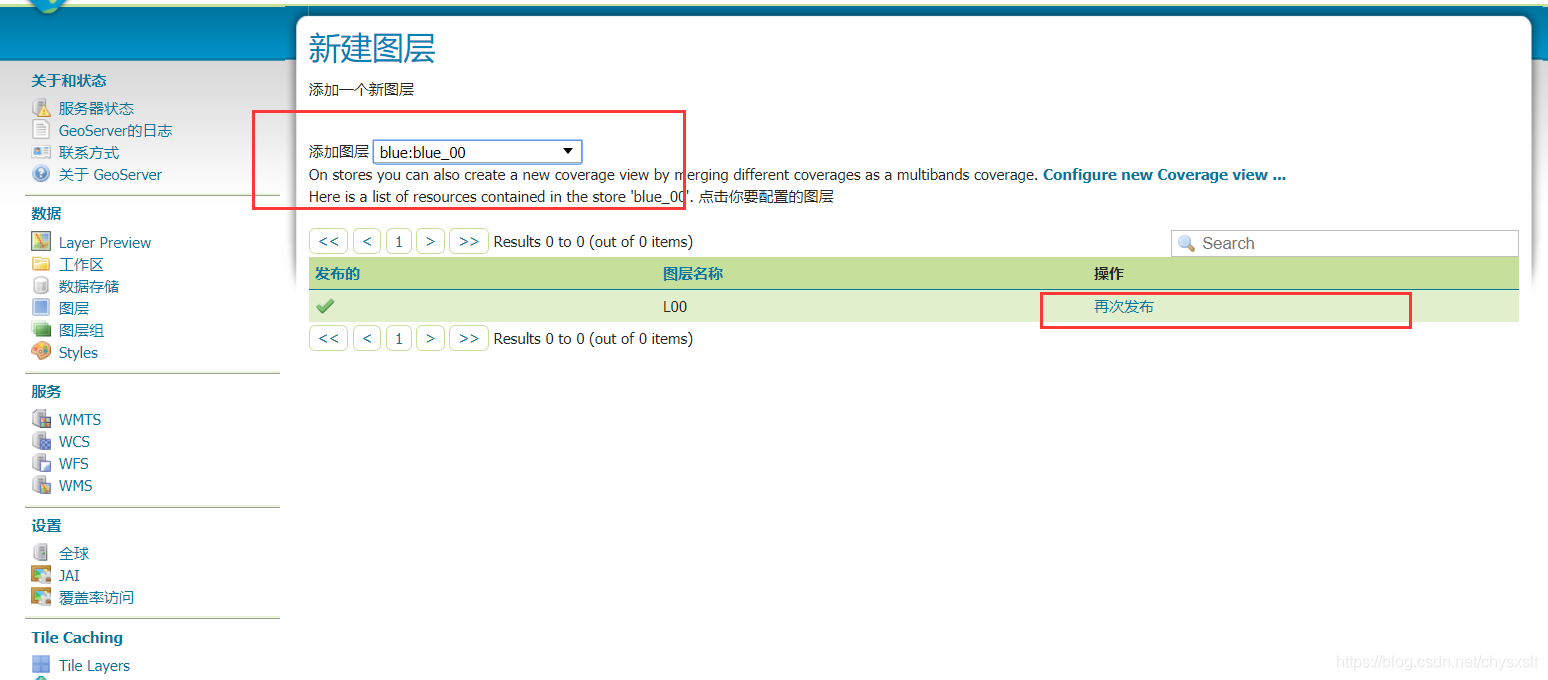Click the Layer Preview map icon
This screenshot has width=1548, height=680.
(41, 242)
